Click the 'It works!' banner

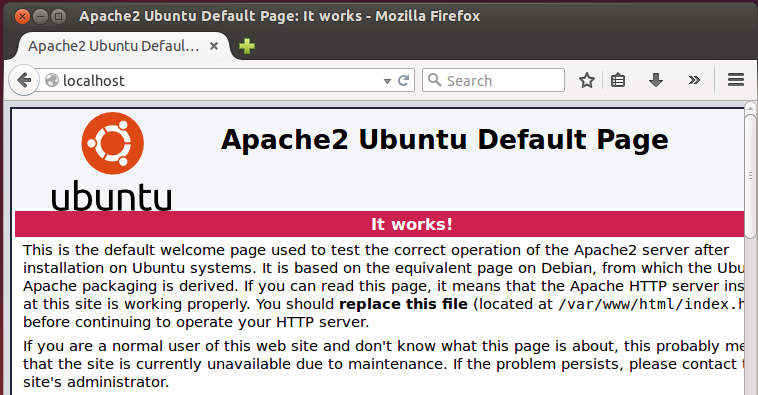click(379, 224)
